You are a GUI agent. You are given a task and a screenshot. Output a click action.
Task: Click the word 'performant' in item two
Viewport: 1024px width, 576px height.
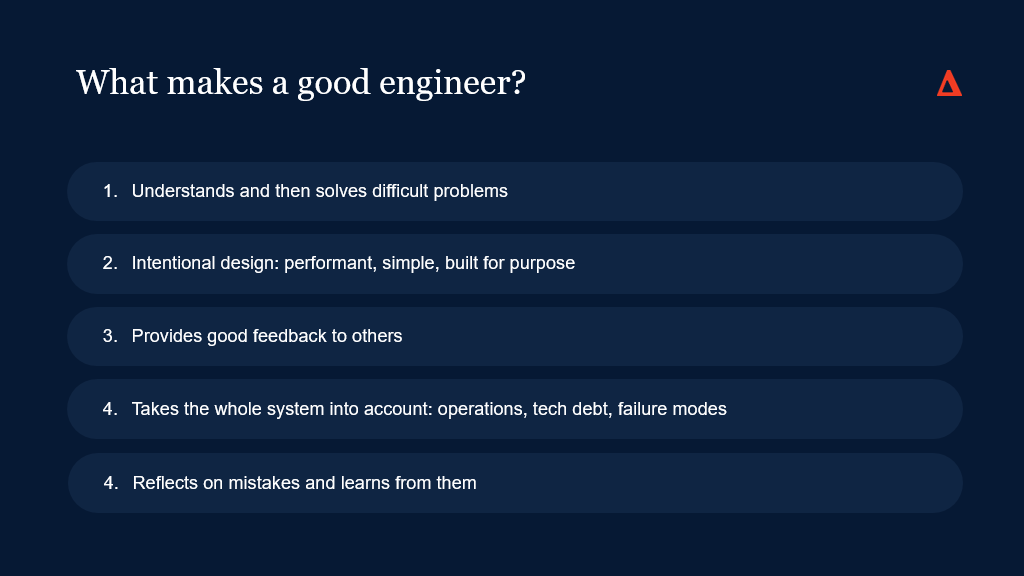coord(329,263)
